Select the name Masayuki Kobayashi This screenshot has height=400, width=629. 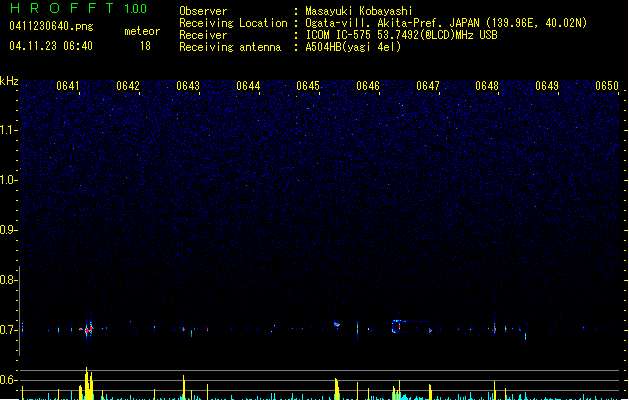[359, 11]
